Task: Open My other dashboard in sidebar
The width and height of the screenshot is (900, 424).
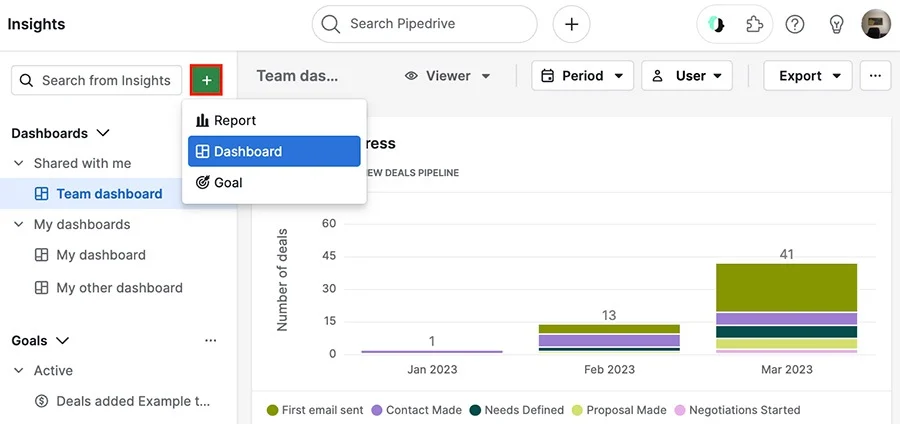Action: pos(119,288)
